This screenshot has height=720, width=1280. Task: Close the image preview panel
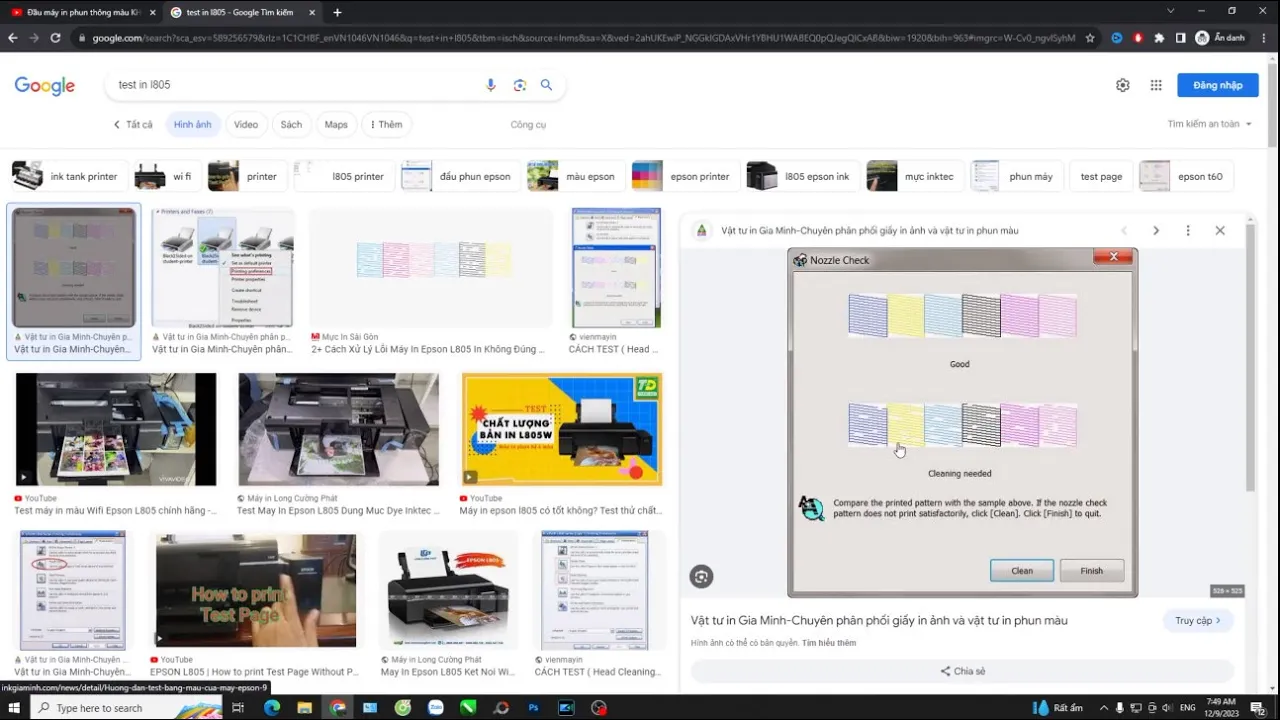click(1220, 230)
